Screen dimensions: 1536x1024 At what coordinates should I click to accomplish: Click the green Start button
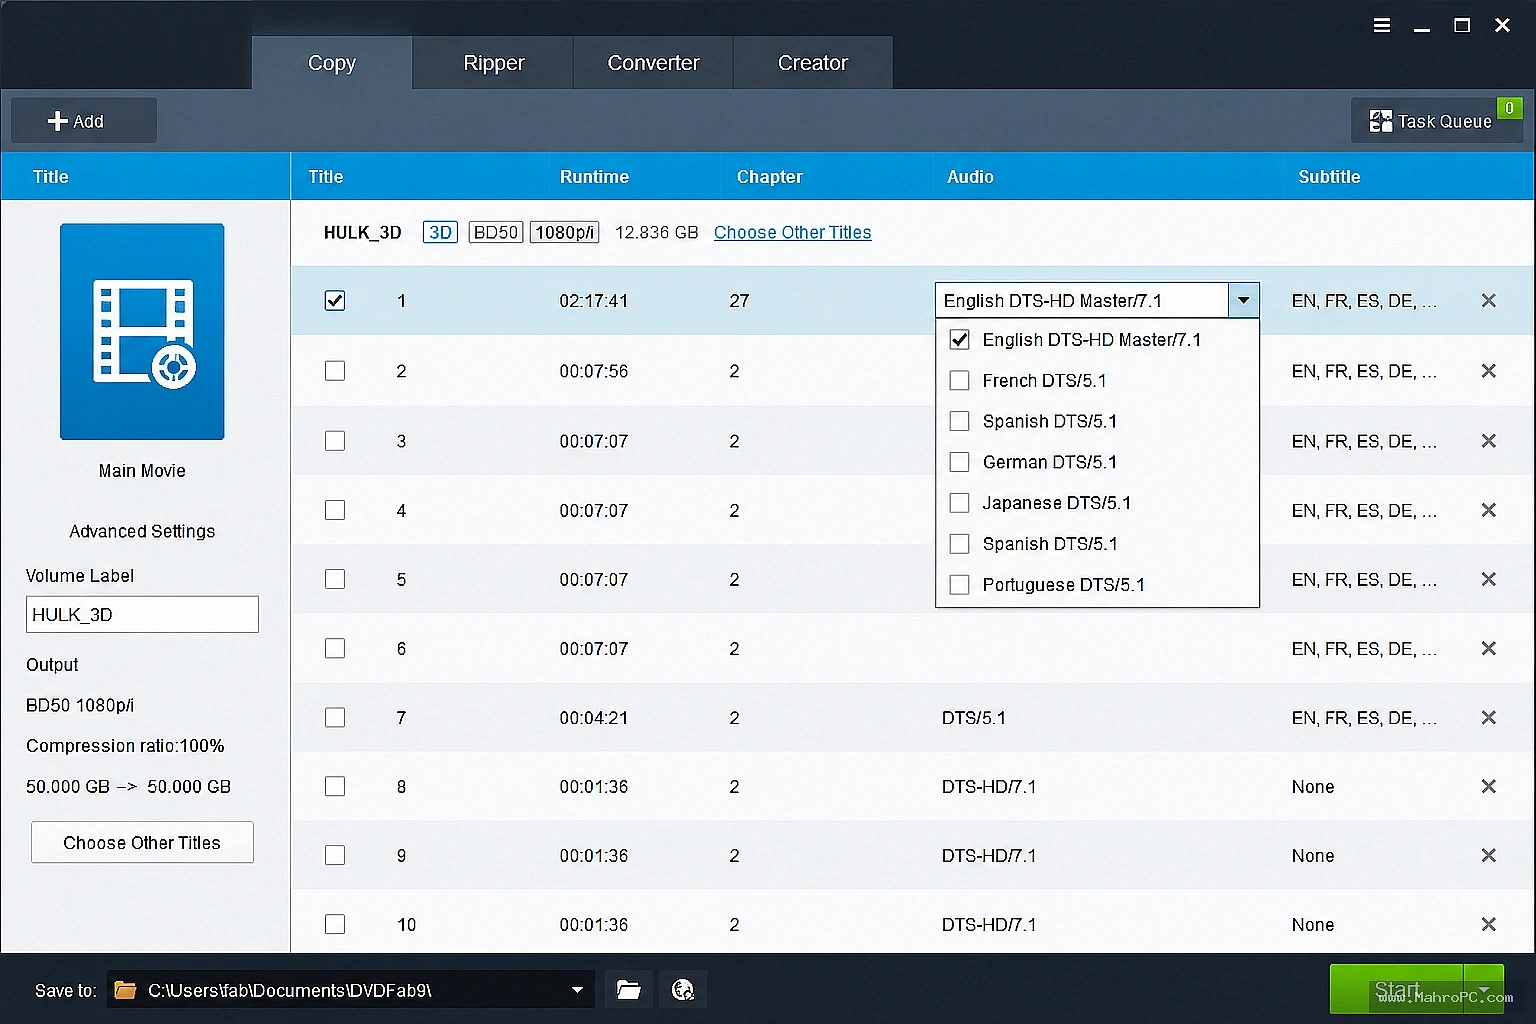coord(1397,990)
